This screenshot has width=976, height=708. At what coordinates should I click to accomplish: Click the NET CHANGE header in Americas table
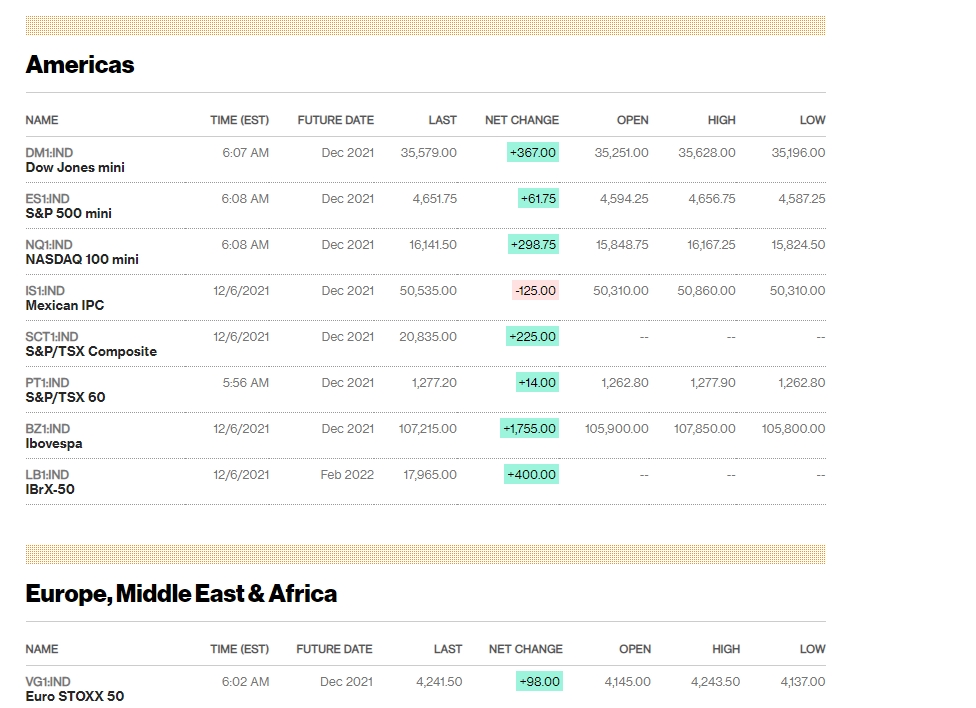[522, 120]
